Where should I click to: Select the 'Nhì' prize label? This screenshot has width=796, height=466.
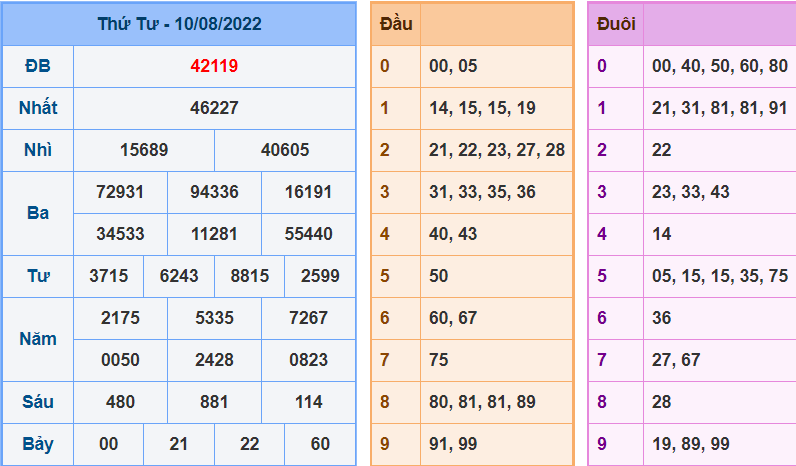(x=38, y=150)
